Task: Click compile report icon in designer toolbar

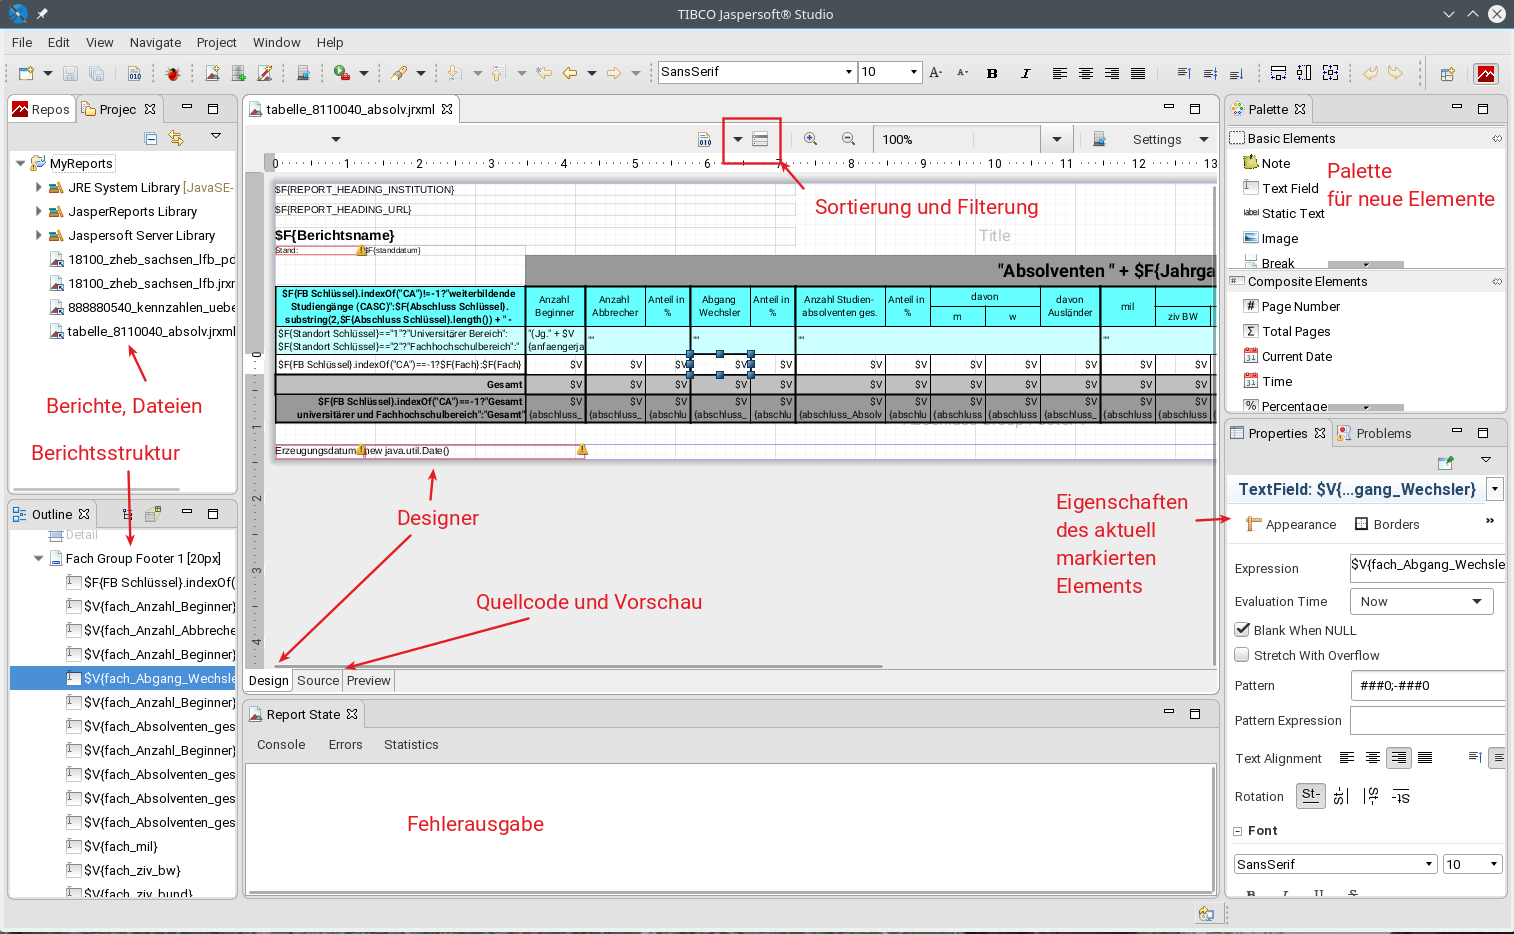Action: point(704,139)
